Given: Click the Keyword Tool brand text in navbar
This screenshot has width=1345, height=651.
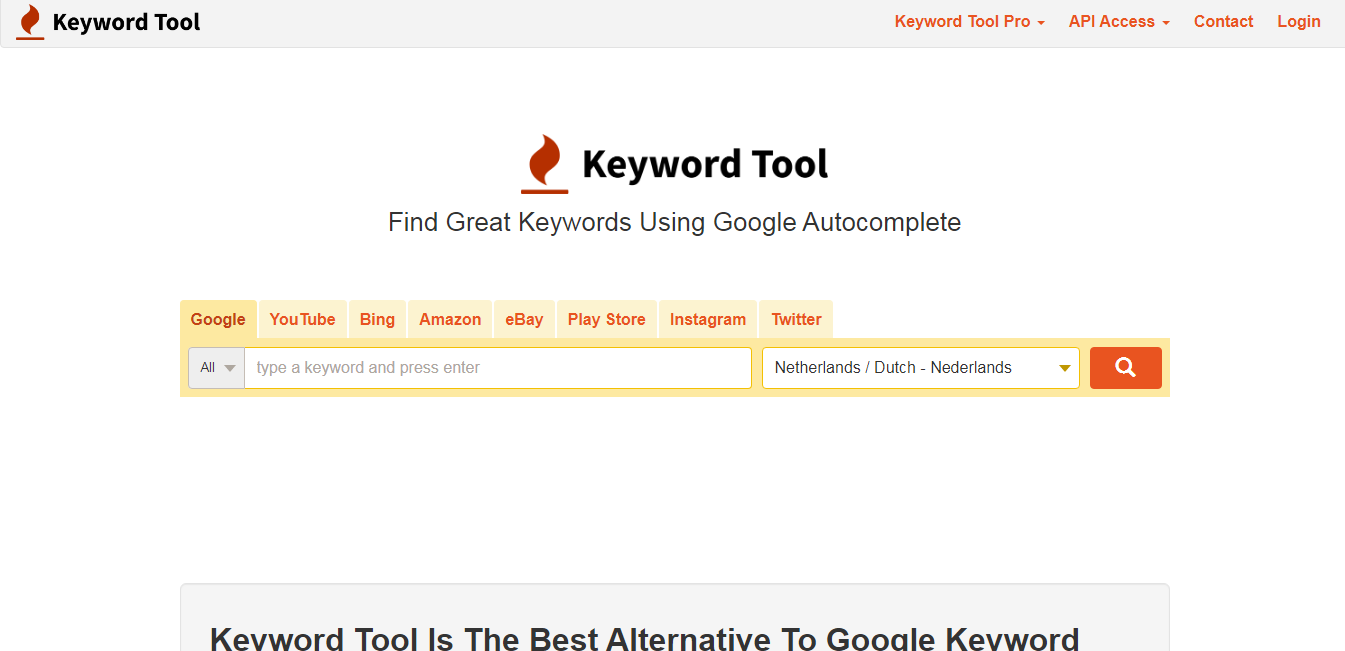Looking at the screenshot, I should tap(126, 22).
